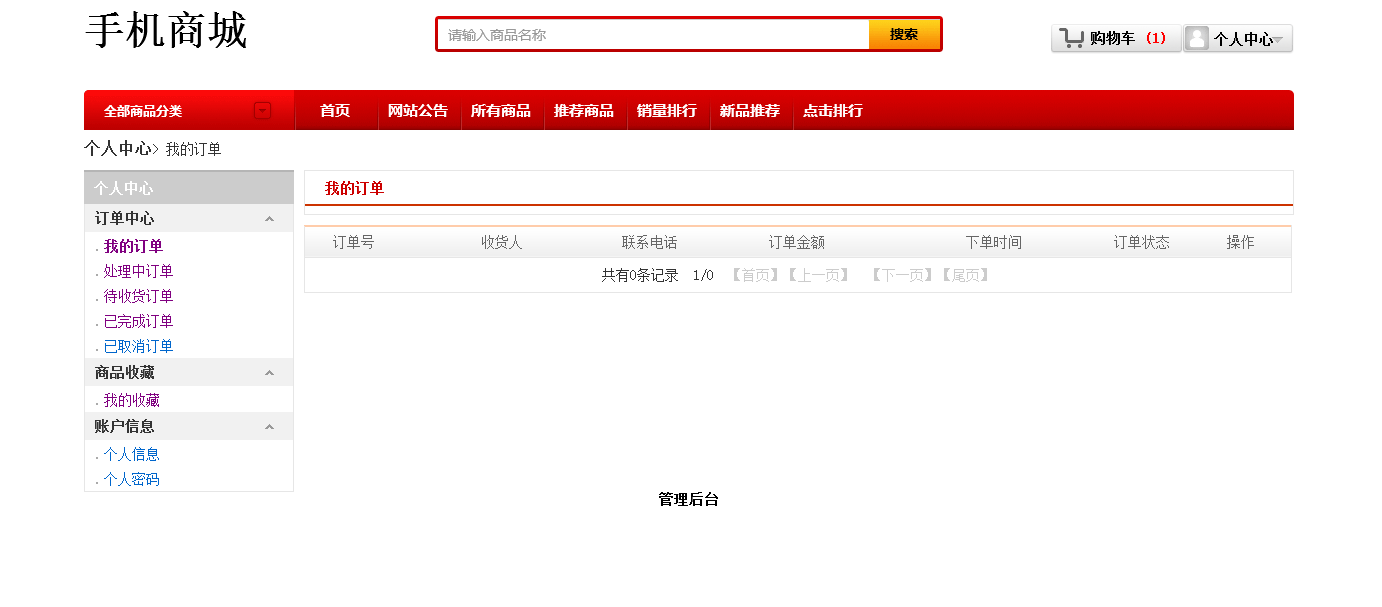Open 新品推荐 navigation item
This screenshot has width=1382, height=607.
750,111
